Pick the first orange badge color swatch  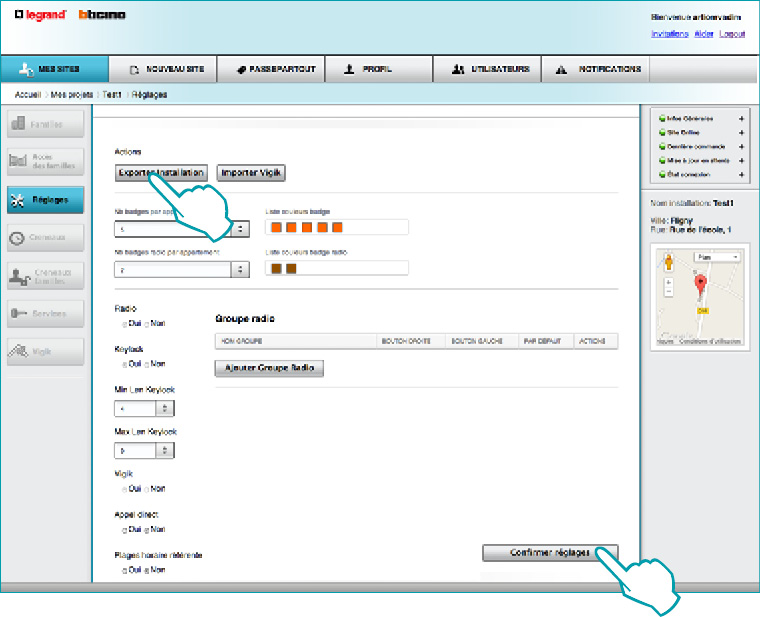[x=277, y=227]
